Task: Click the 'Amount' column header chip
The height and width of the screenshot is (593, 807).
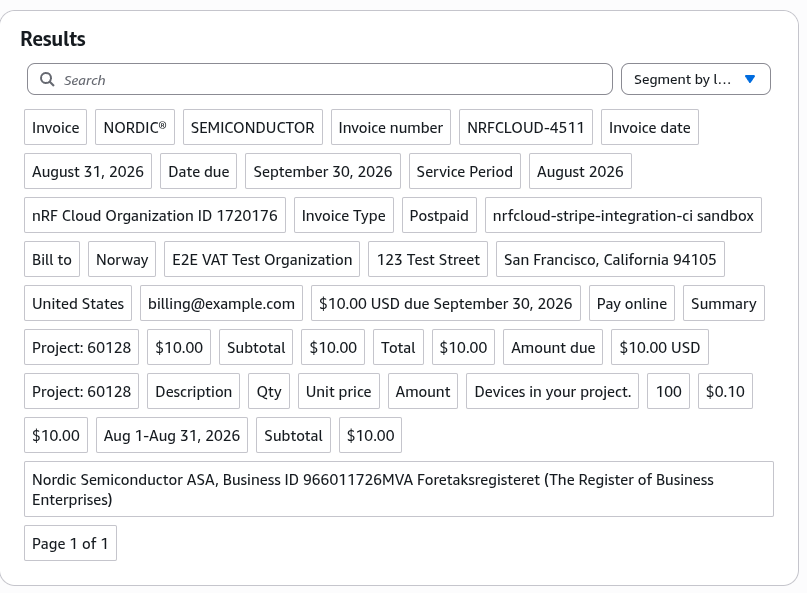Action: 423,391
